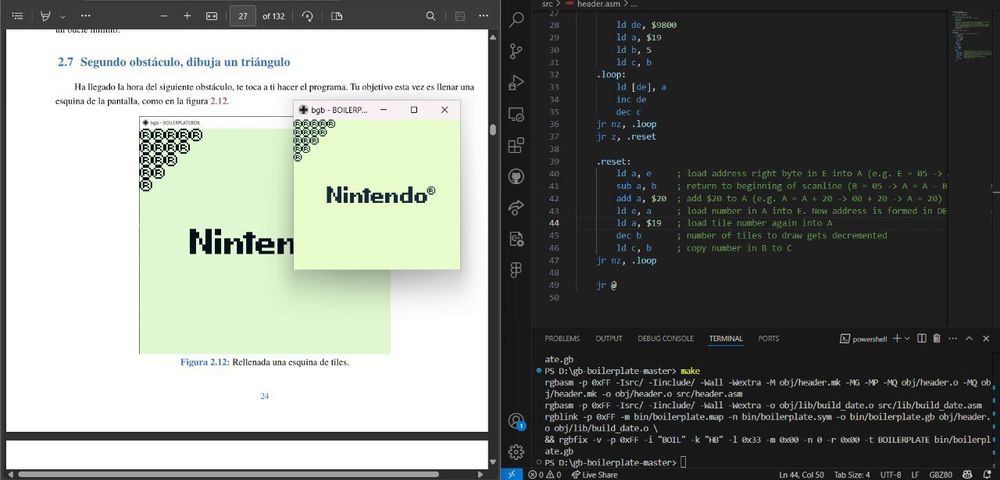Click Ln 44, Col 50 status item
Viewport: 1000px width, 480px height.
pyautogui.click(x=804, y=474)
